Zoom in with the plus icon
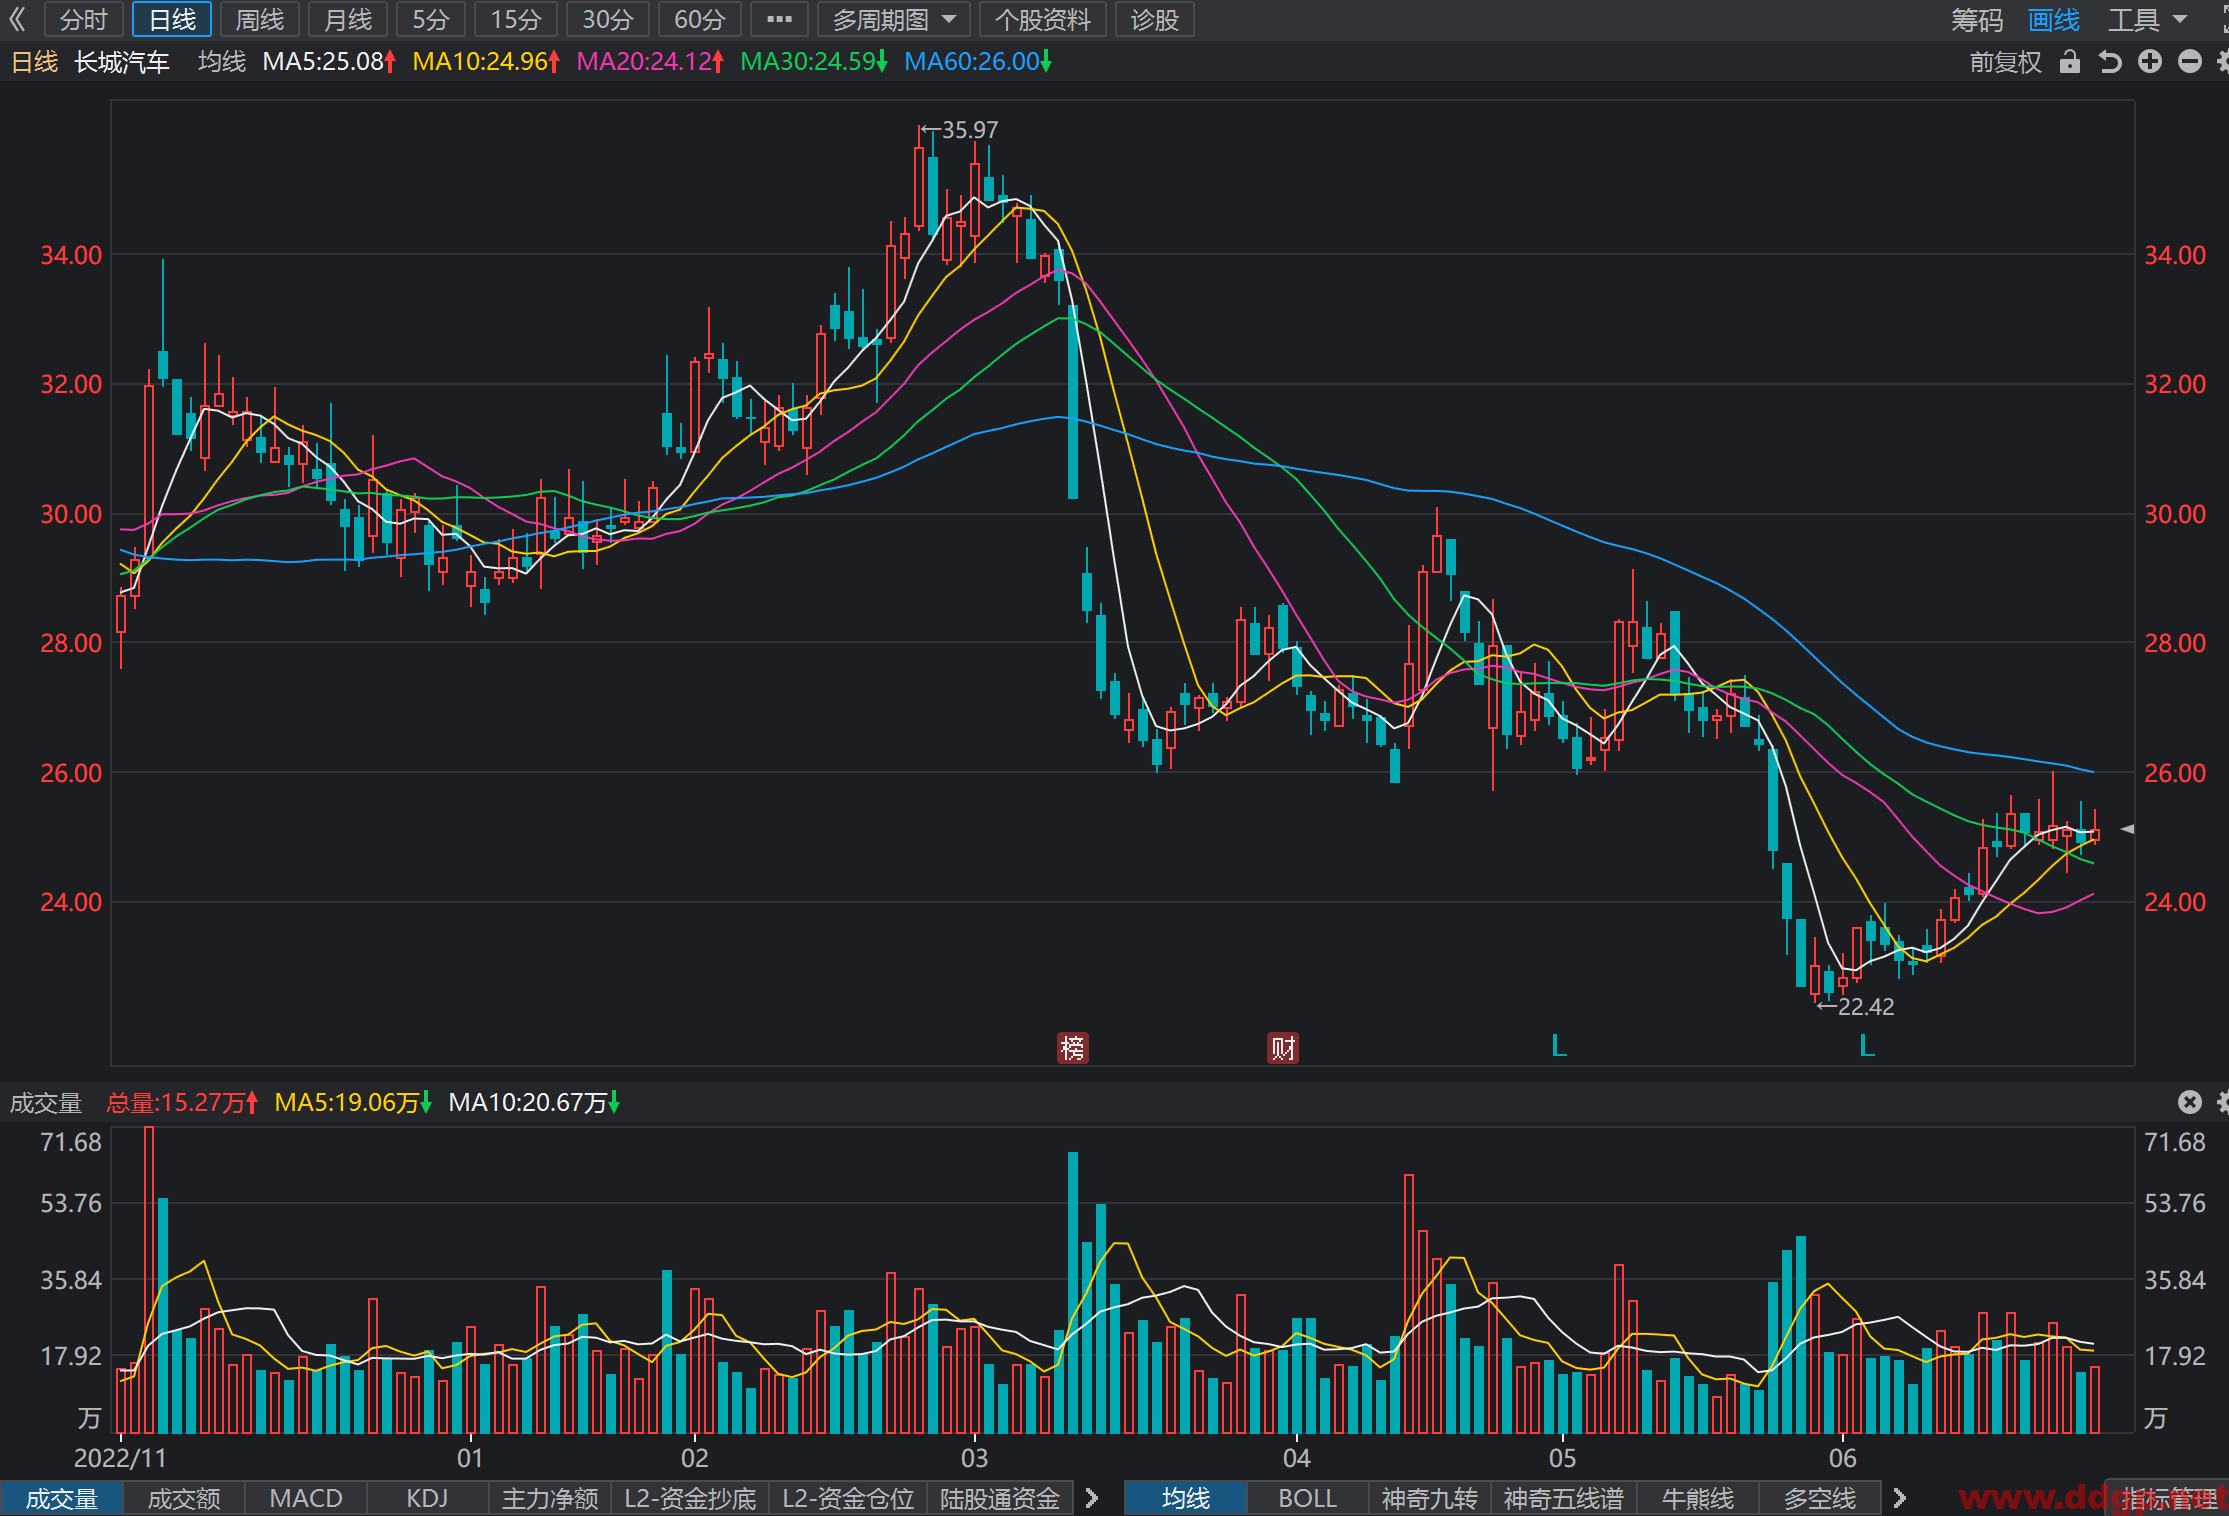 pyautogui.click(x=2150, y=62)
